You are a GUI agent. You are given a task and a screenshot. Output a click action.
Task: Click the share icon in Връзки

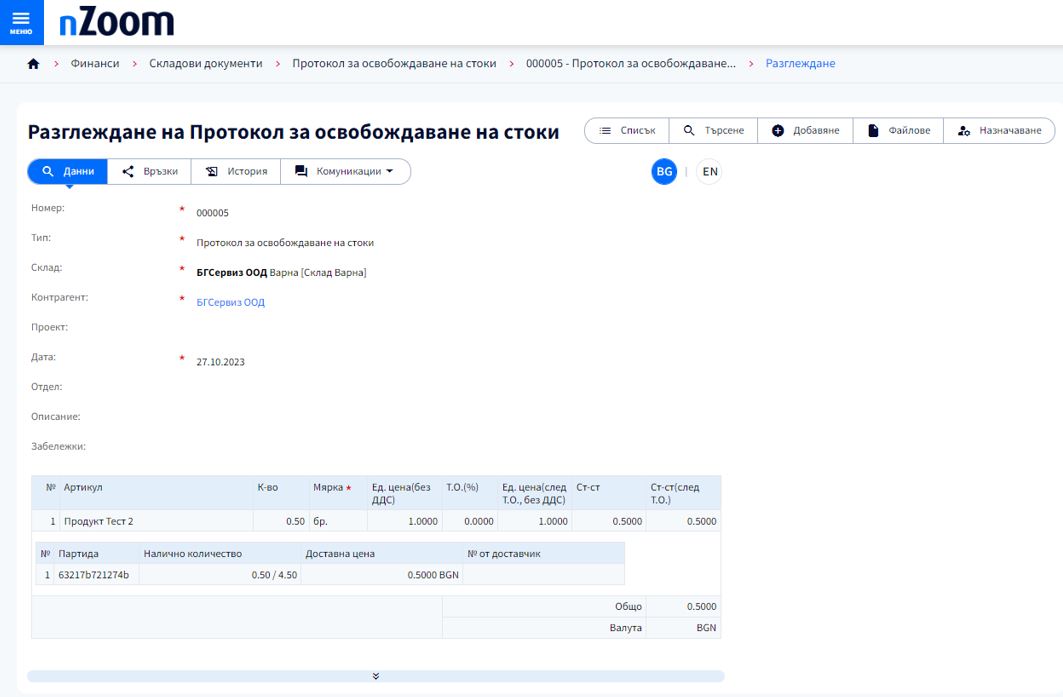127,172
